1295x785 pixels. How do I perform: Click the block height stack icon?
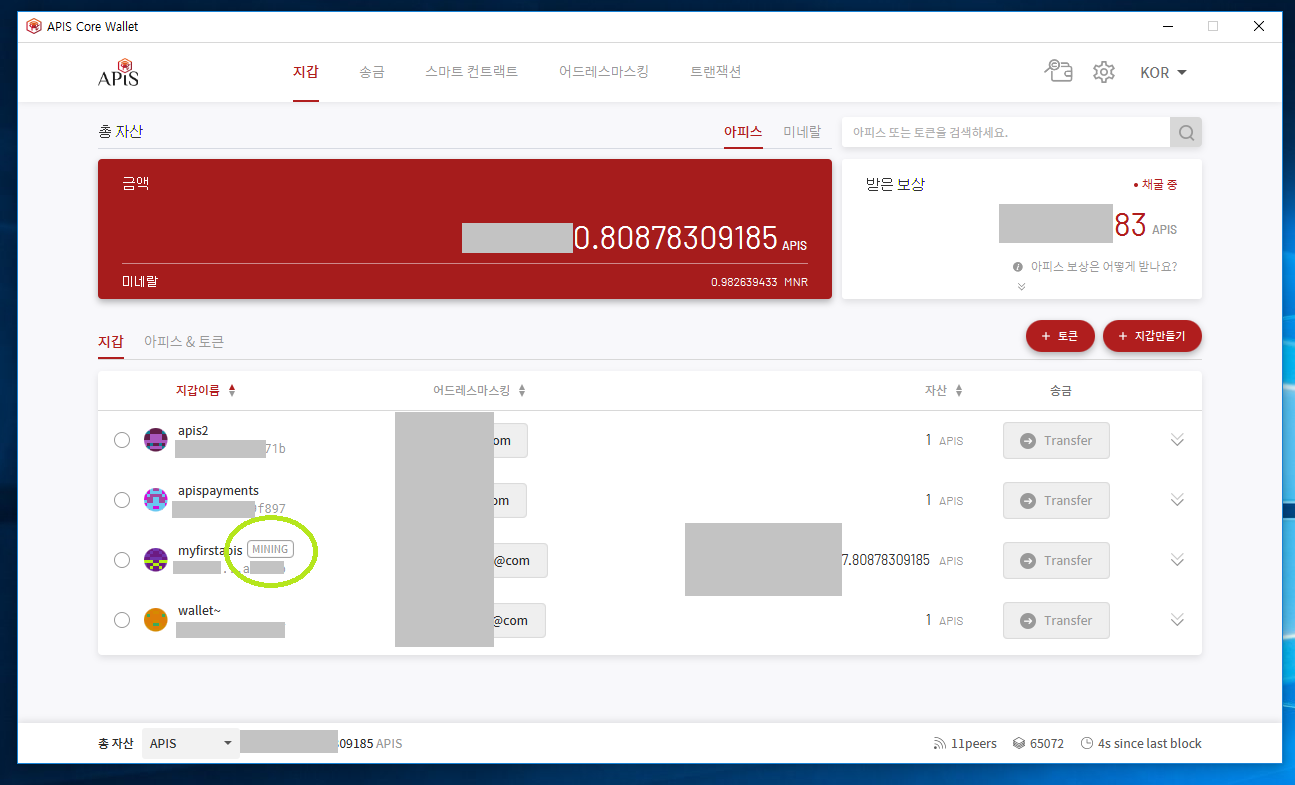coord(1018,744)
